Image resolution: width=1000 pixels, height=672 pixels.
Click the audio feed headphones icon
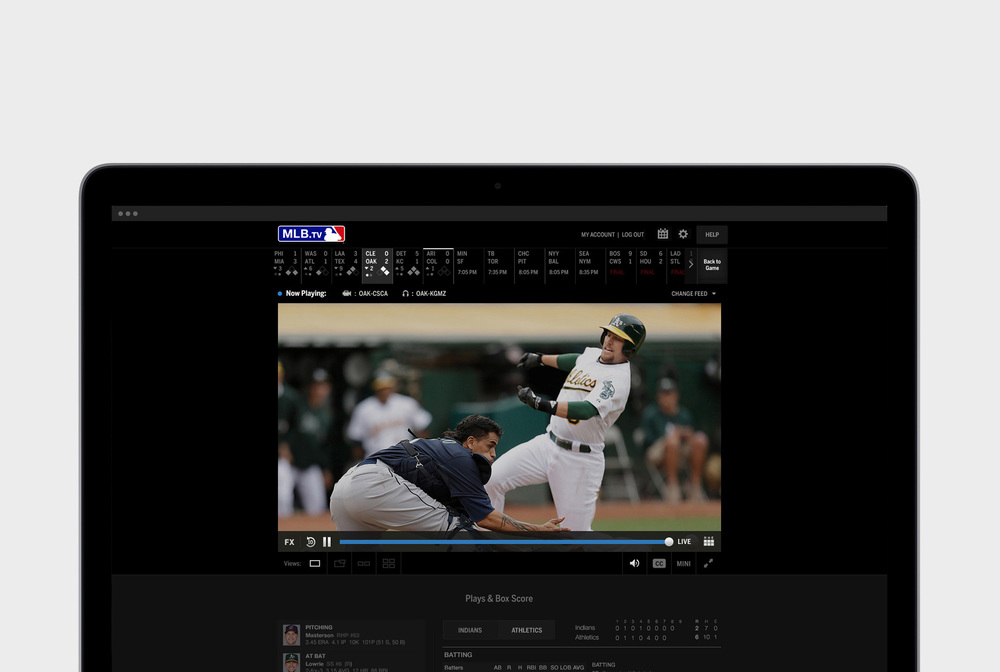click(x=406, y=294)
